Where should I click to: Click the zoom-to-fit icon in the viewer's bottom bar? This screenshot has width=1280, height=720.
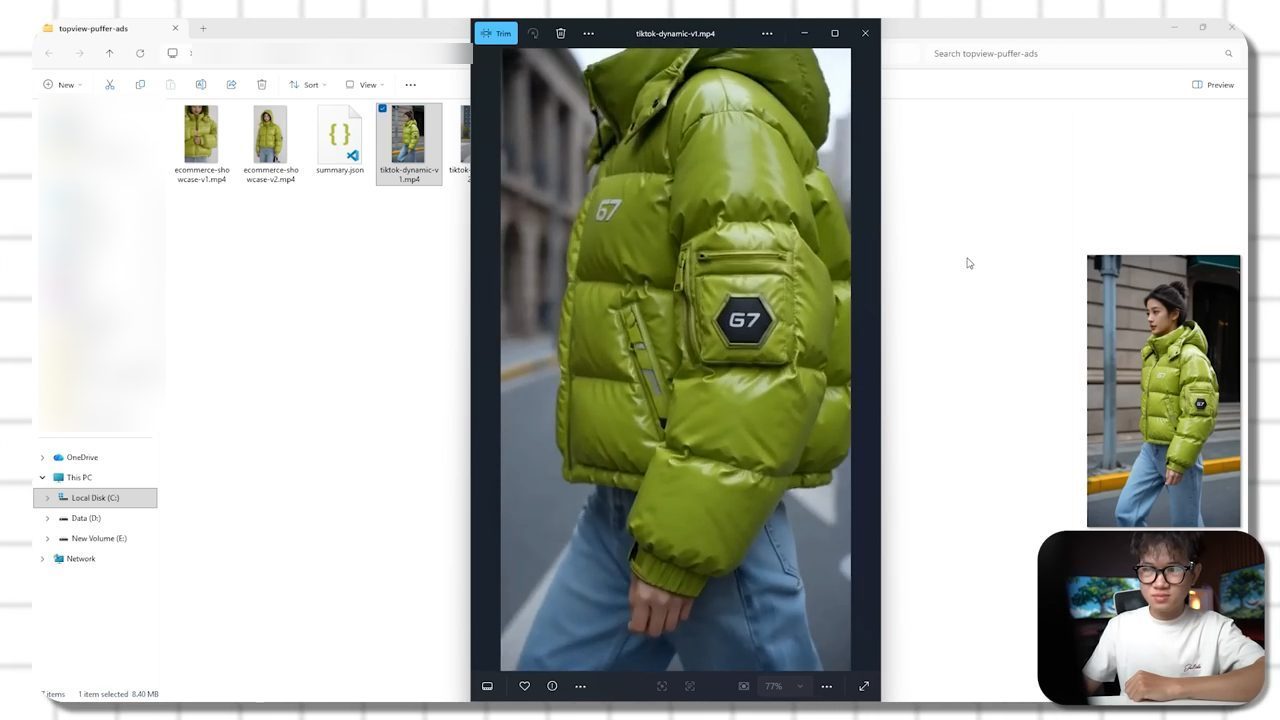coord(662,686)
